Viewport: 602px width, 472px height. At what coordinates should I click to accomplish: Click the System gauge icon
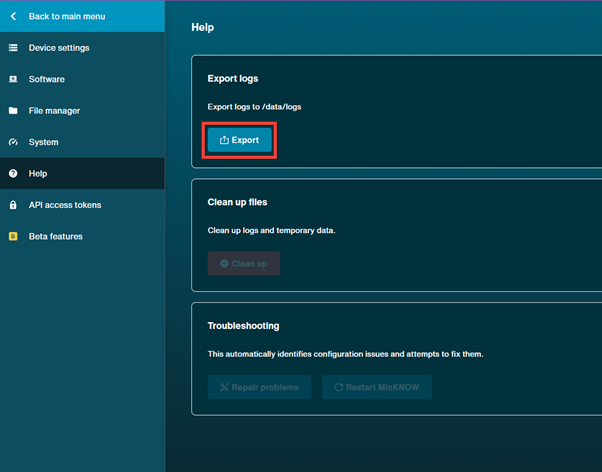pos(13,142)
